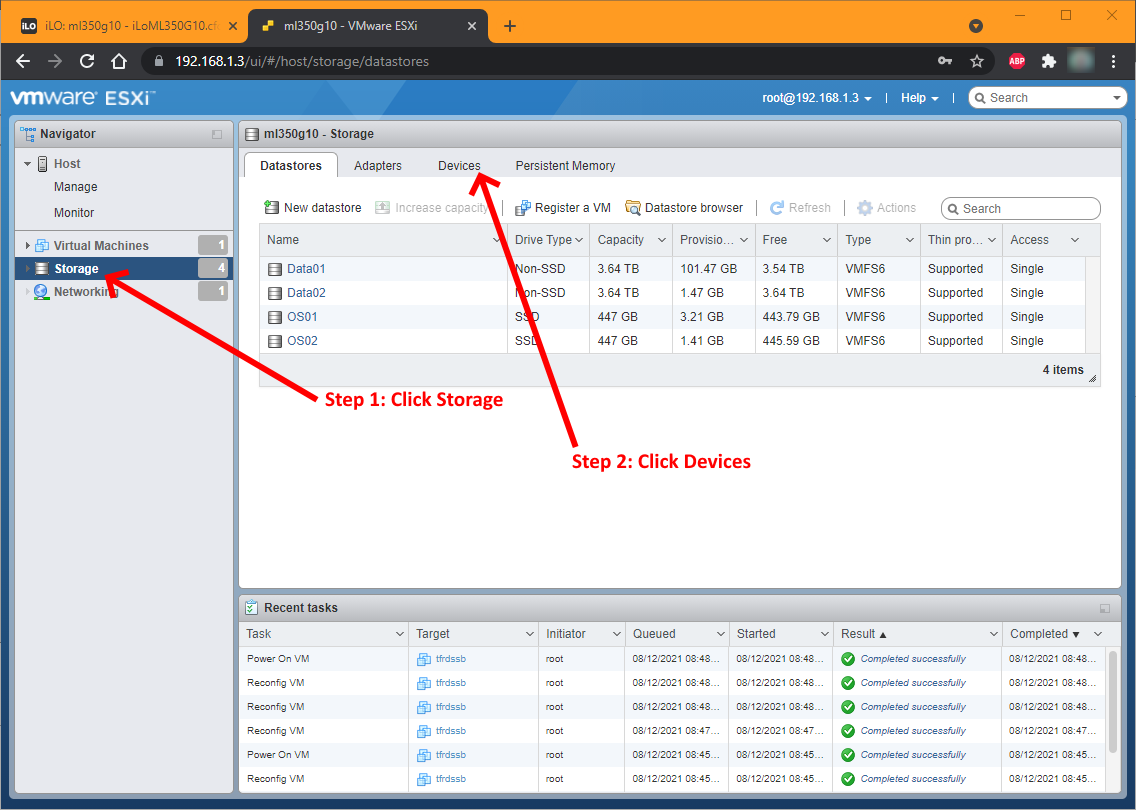Image resolution: width=1136 pixels, height=810 pixels.
Task: Open the Chrome three-dot menu
Action: coord(1114,62)
